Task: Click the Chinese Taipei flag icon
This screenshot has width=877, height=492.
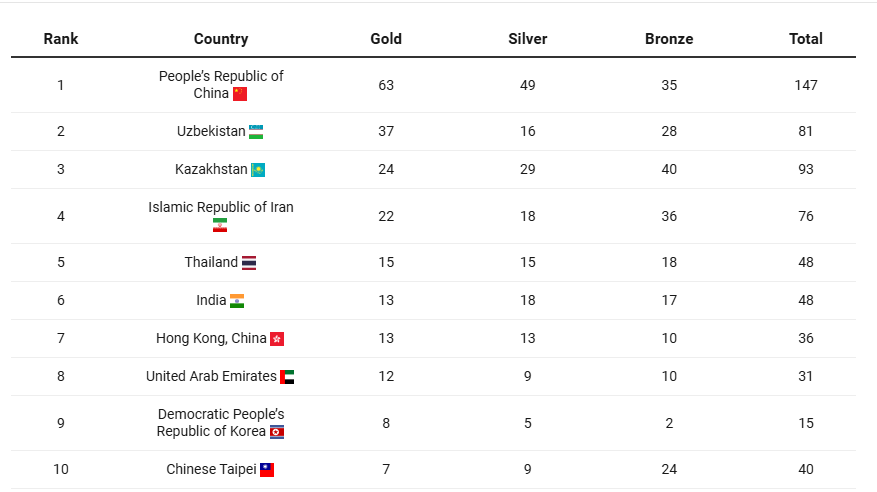Action: point(267,470)
